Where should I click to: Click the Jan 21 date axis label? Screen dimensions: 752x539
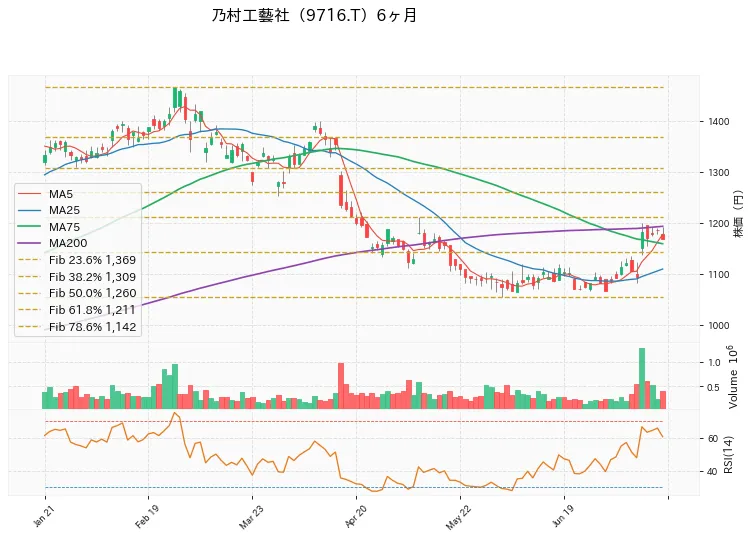[x=43, y=517]
